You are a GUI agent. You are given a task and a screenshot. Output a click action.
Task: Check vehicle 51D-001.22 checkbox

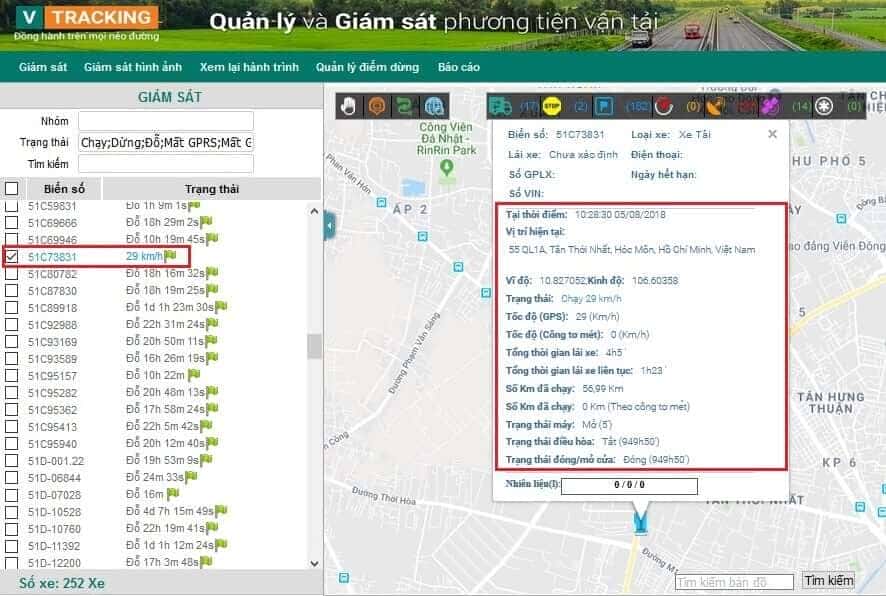click(x=11, y=460)
